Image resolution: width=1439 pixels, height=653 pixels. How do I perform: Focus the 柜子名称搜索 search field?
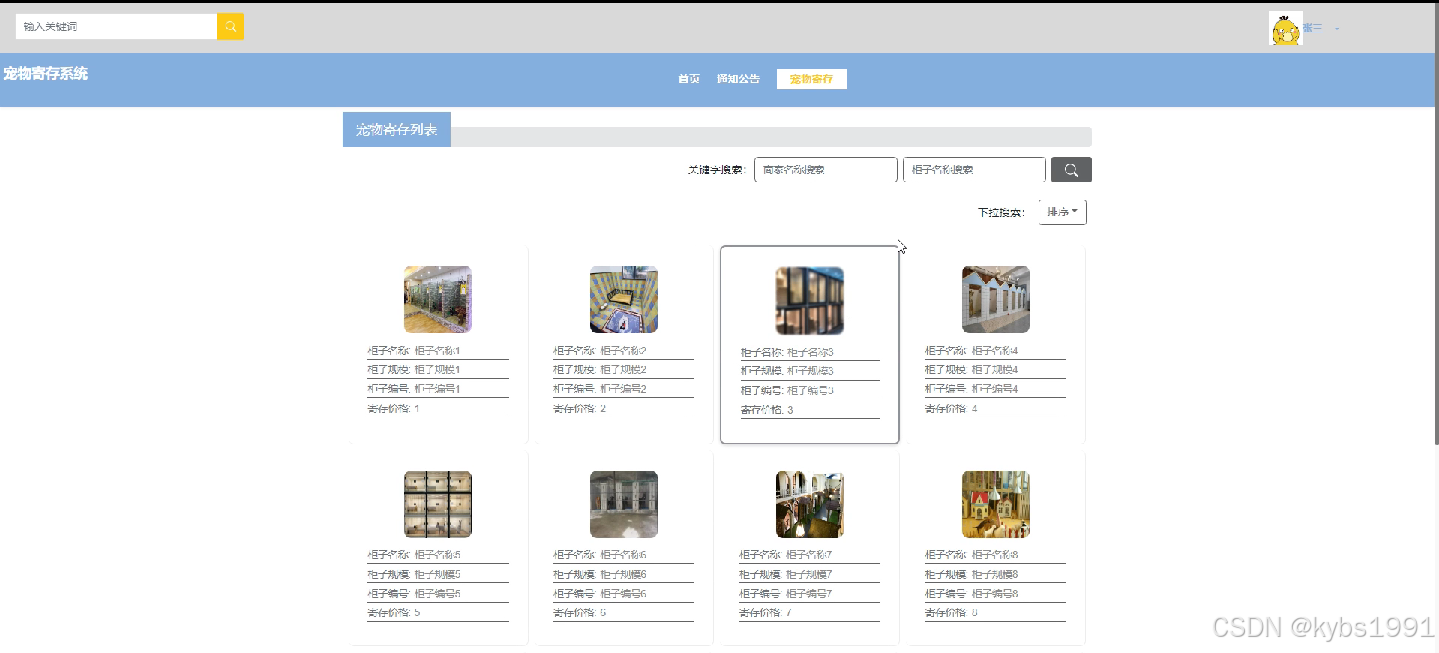pyautogui.click(x=974, y=170)
